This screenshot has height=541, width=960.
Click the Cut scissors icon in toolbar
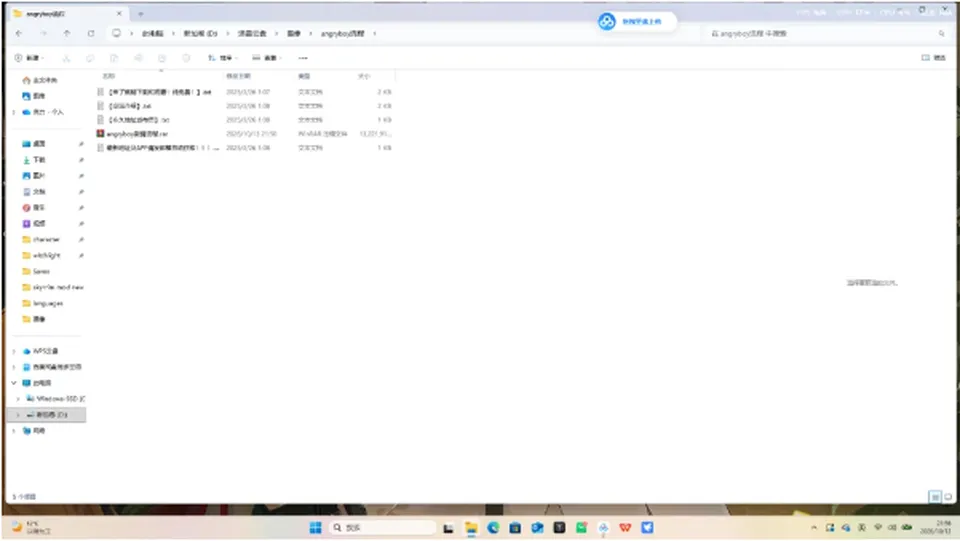point(66,58)
